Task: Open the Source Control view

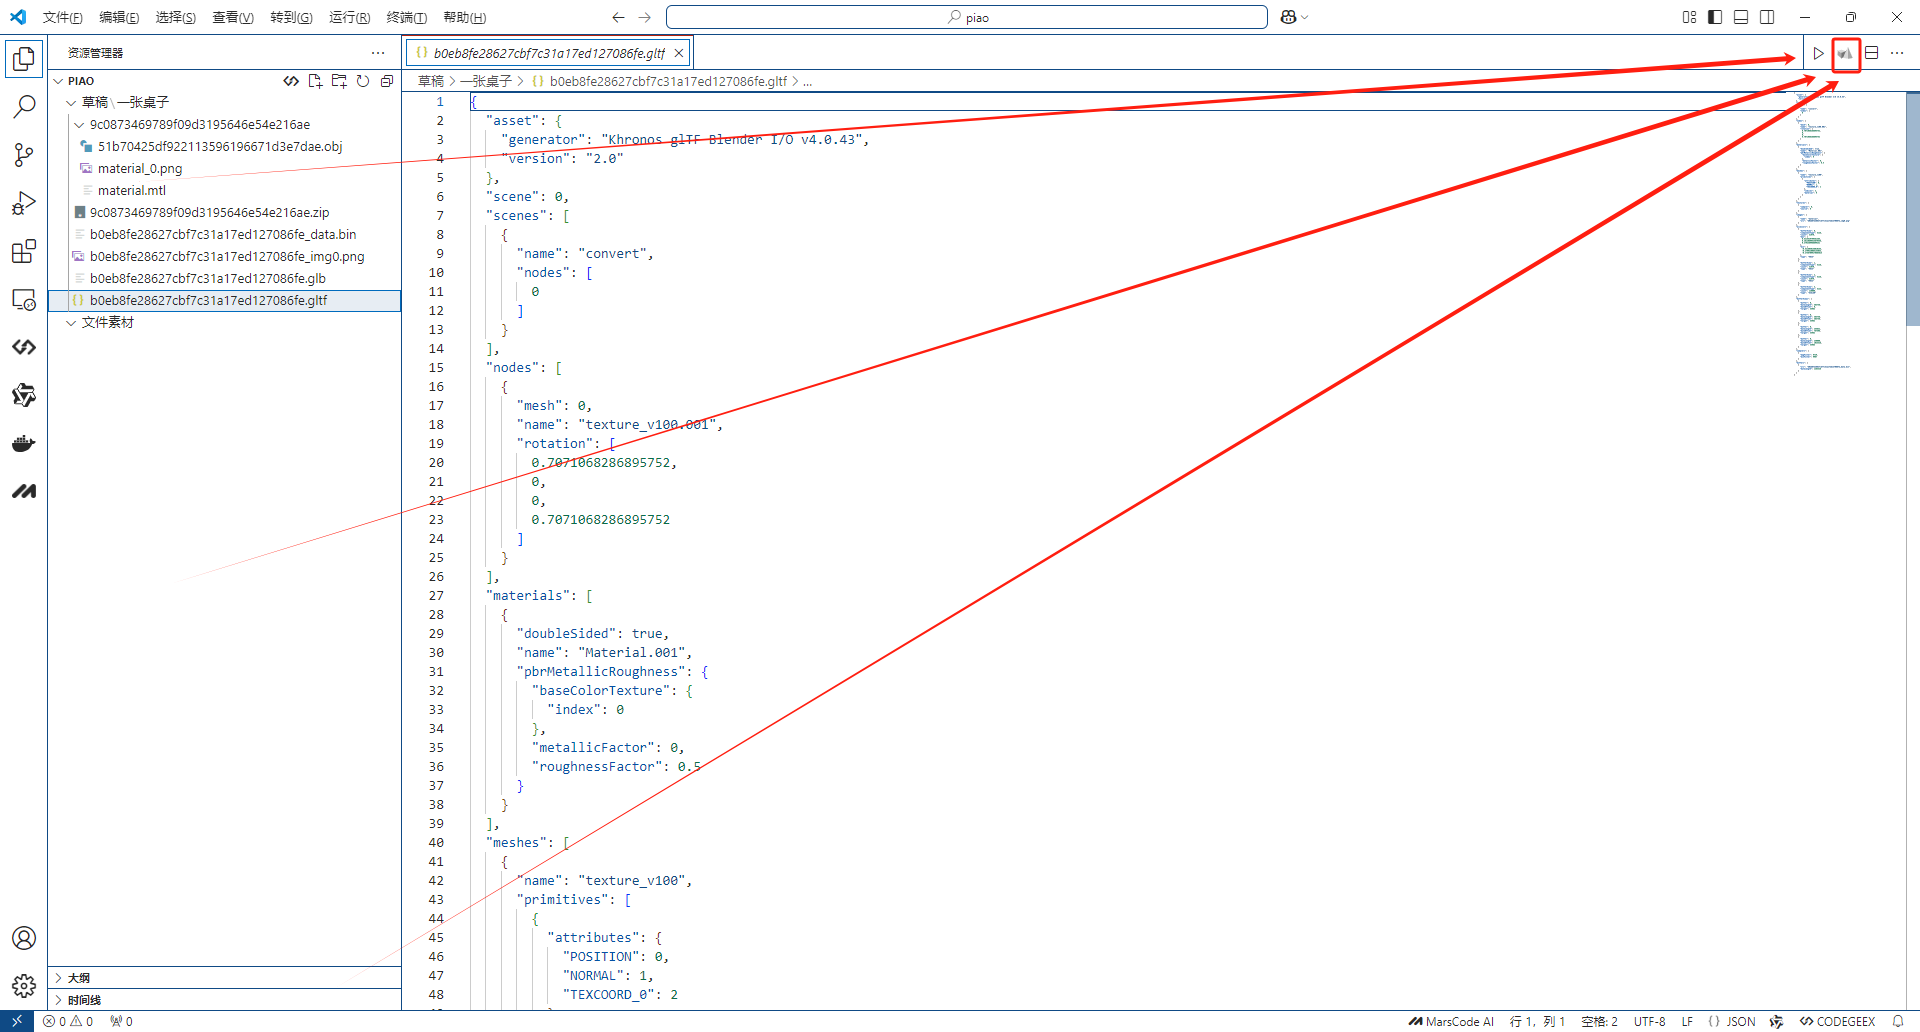Action: click(24, 154)
